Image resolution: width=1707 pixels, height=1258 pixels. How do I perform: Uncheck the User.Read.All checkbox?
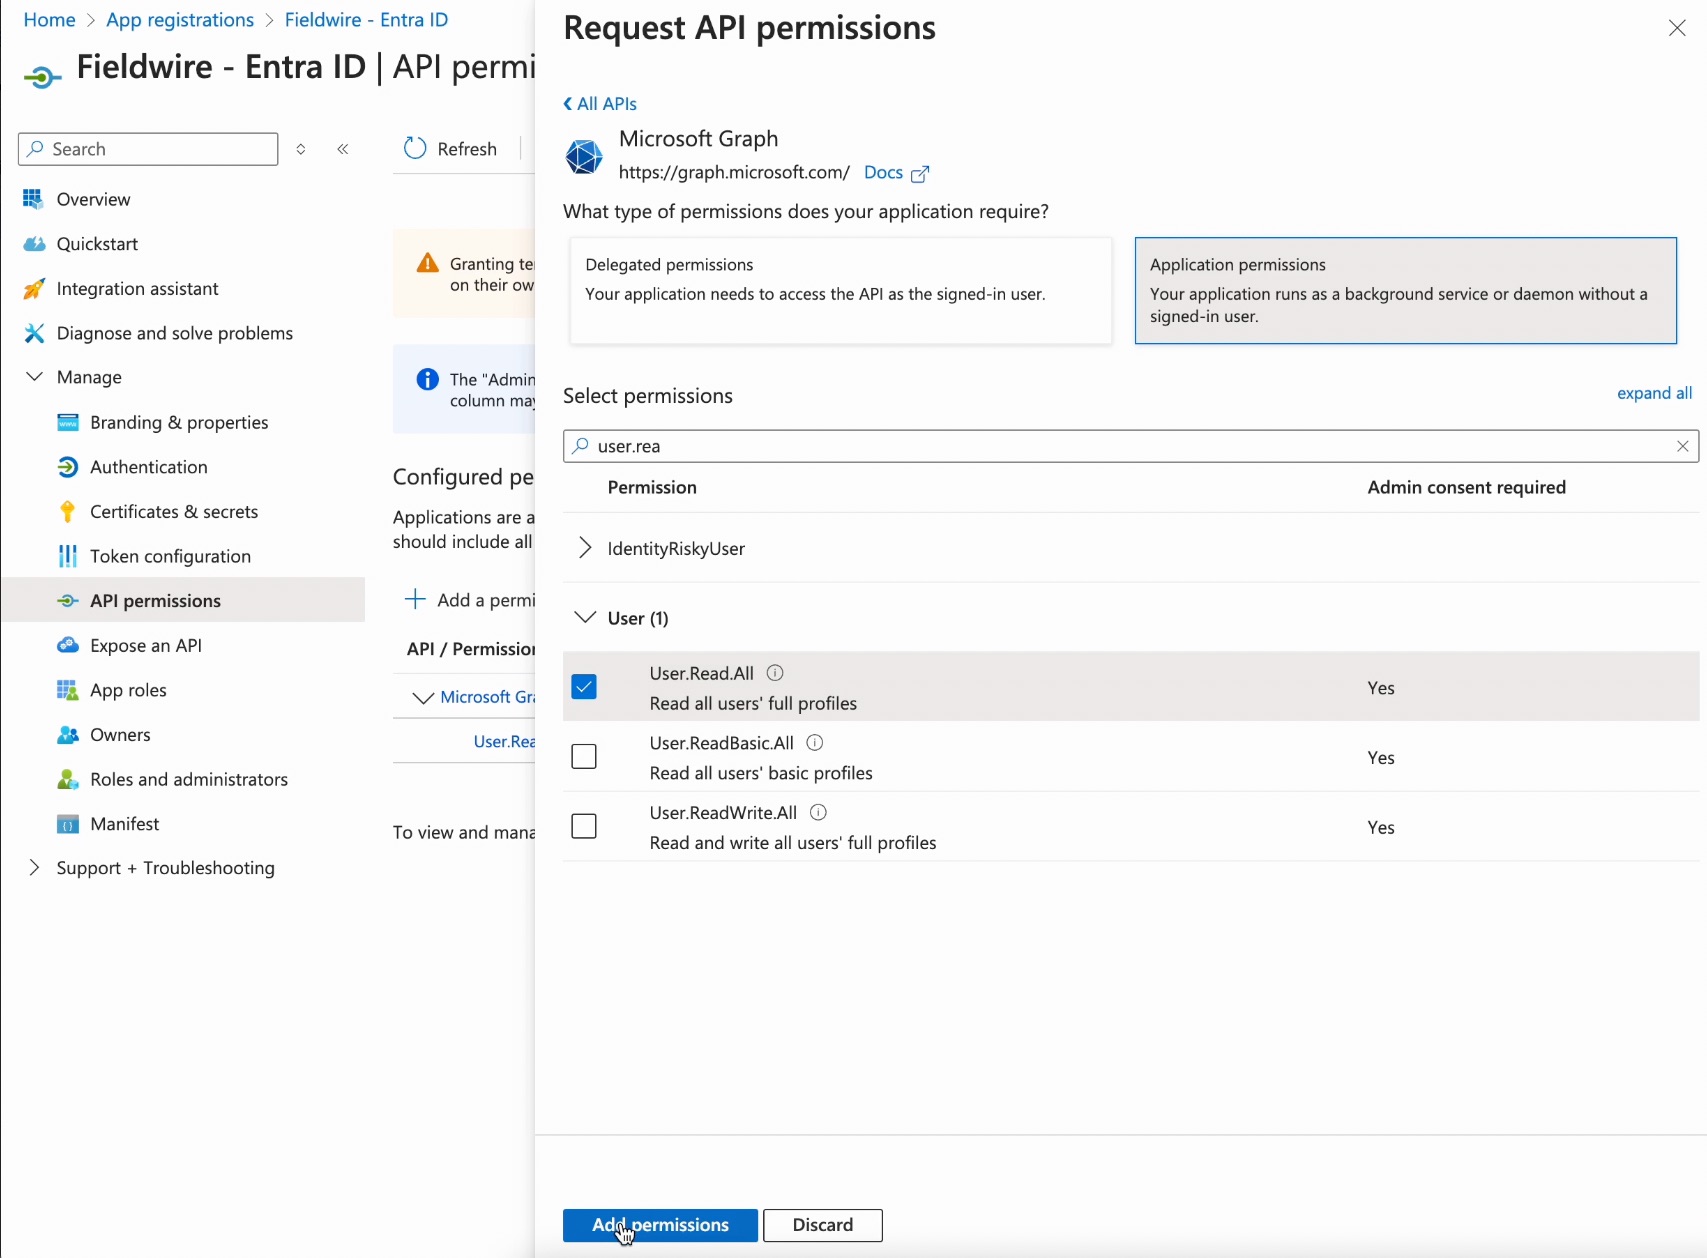tap(584, 687)
